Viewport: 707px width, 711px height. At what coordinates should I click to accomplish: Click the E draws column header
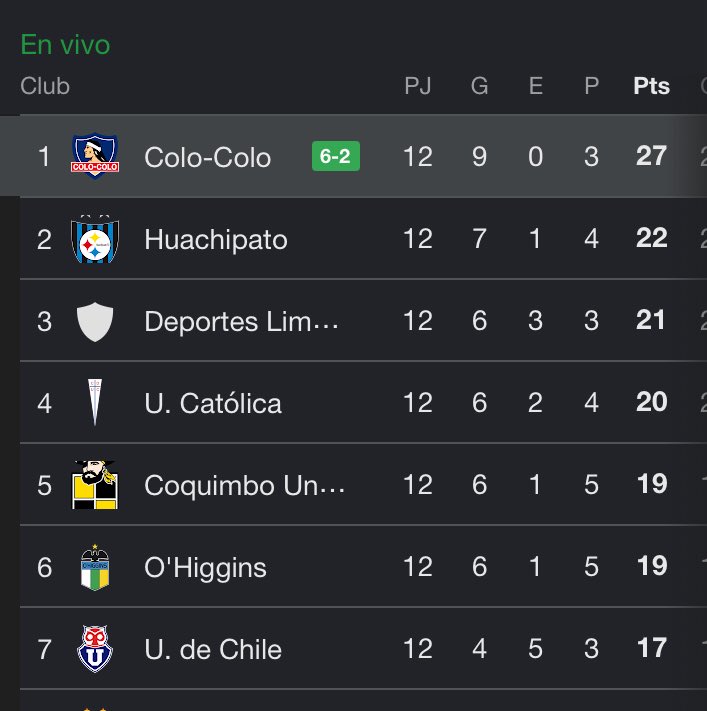[x=536, y=86]
